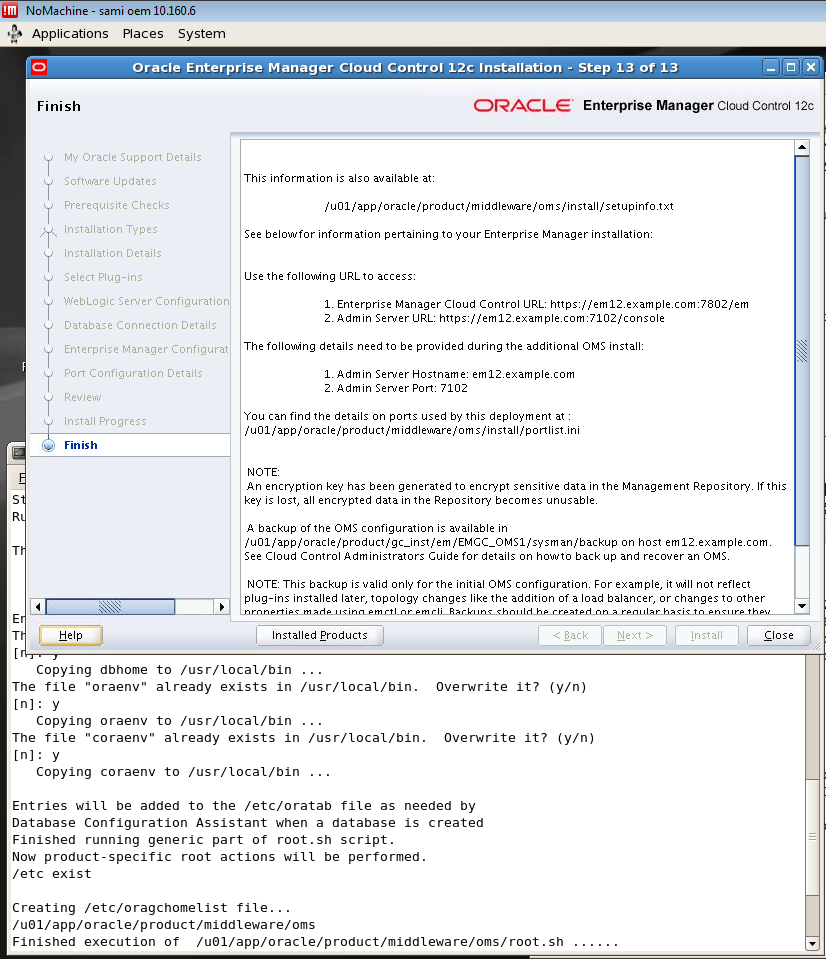Click the Finish step bullet icon
This screenshot has height=959, width=826.
pyautogui.click(x=48, y=445)
